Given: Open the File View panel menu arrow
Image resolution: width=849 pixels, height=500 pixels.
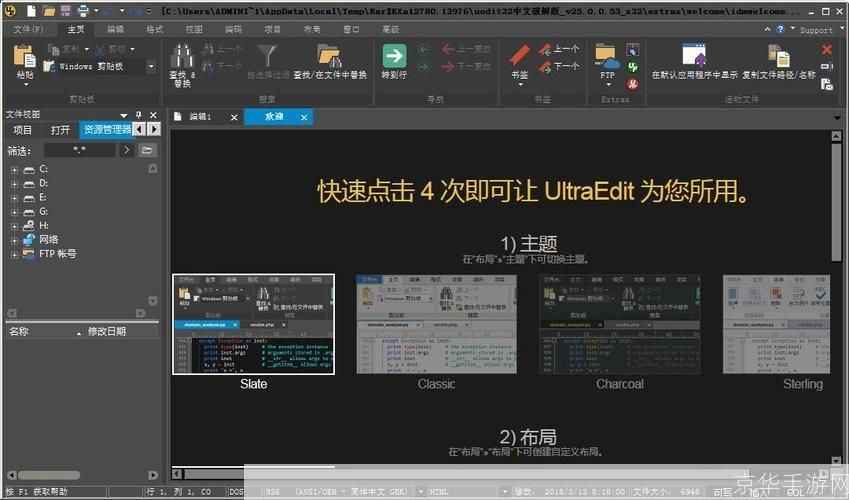Looking at the screenshot, I should click(x=124, y=115).
